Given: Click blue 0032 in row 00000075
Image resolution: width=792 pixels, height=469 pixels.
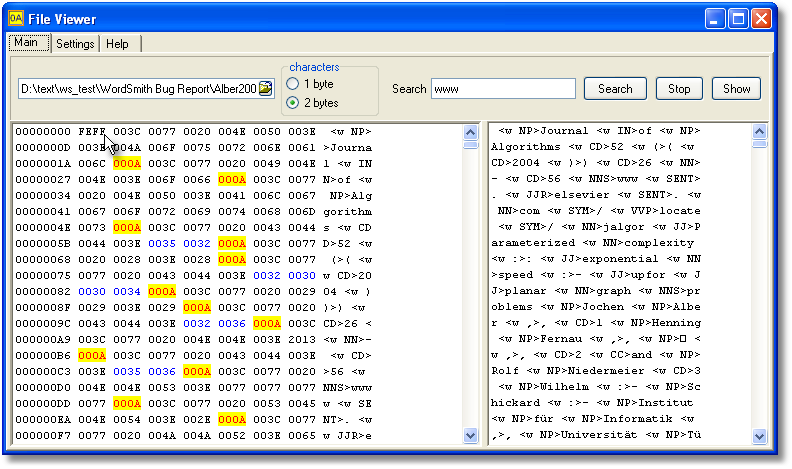Looking at the screenshot, I should [267, 276].
